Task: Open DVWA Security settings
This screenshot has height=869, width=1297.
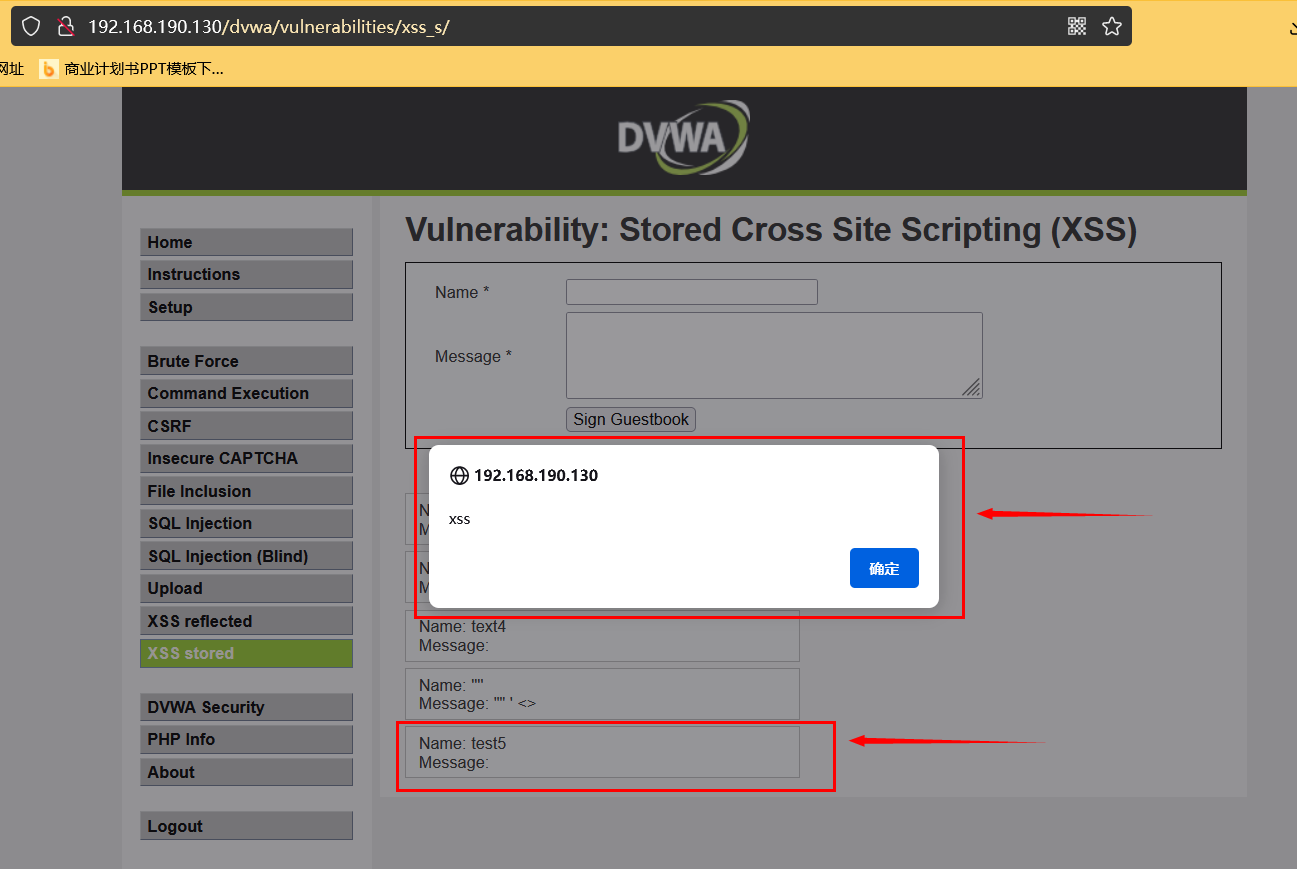Action: 246,707
